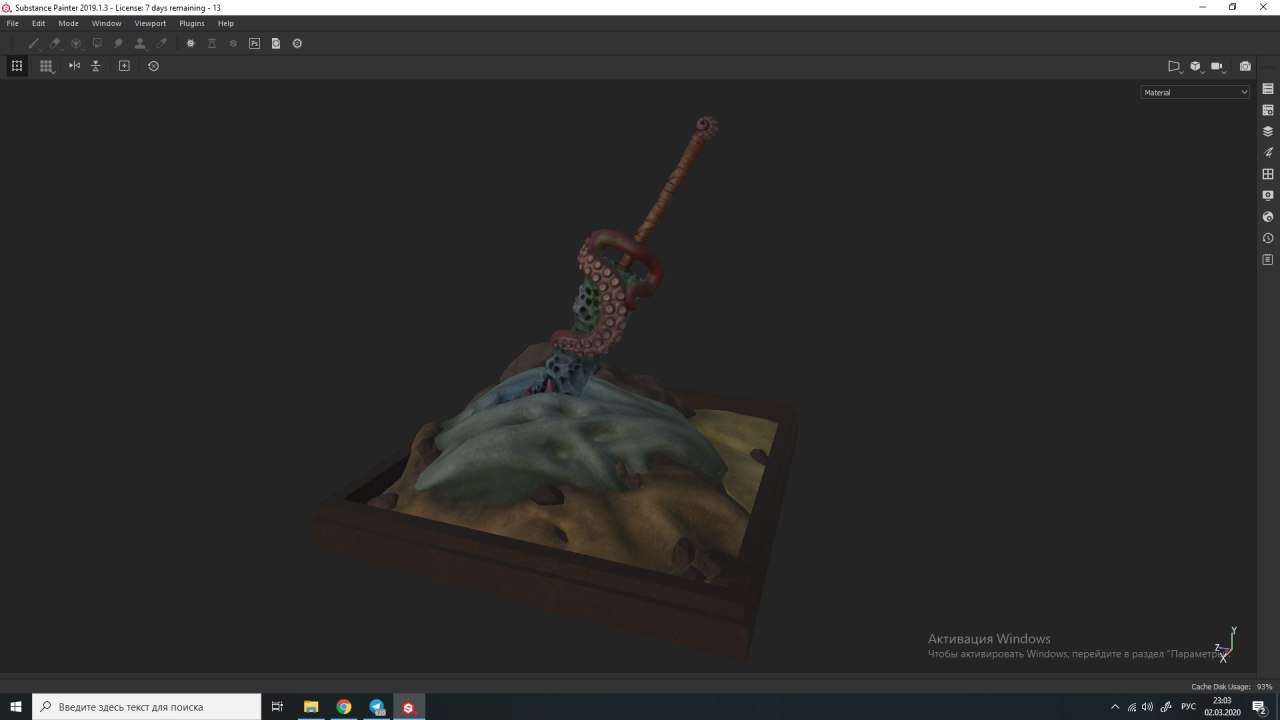Viewport: 1280px width, 720px height.
Task: Open the History panel
Action: coord(1268,238)
